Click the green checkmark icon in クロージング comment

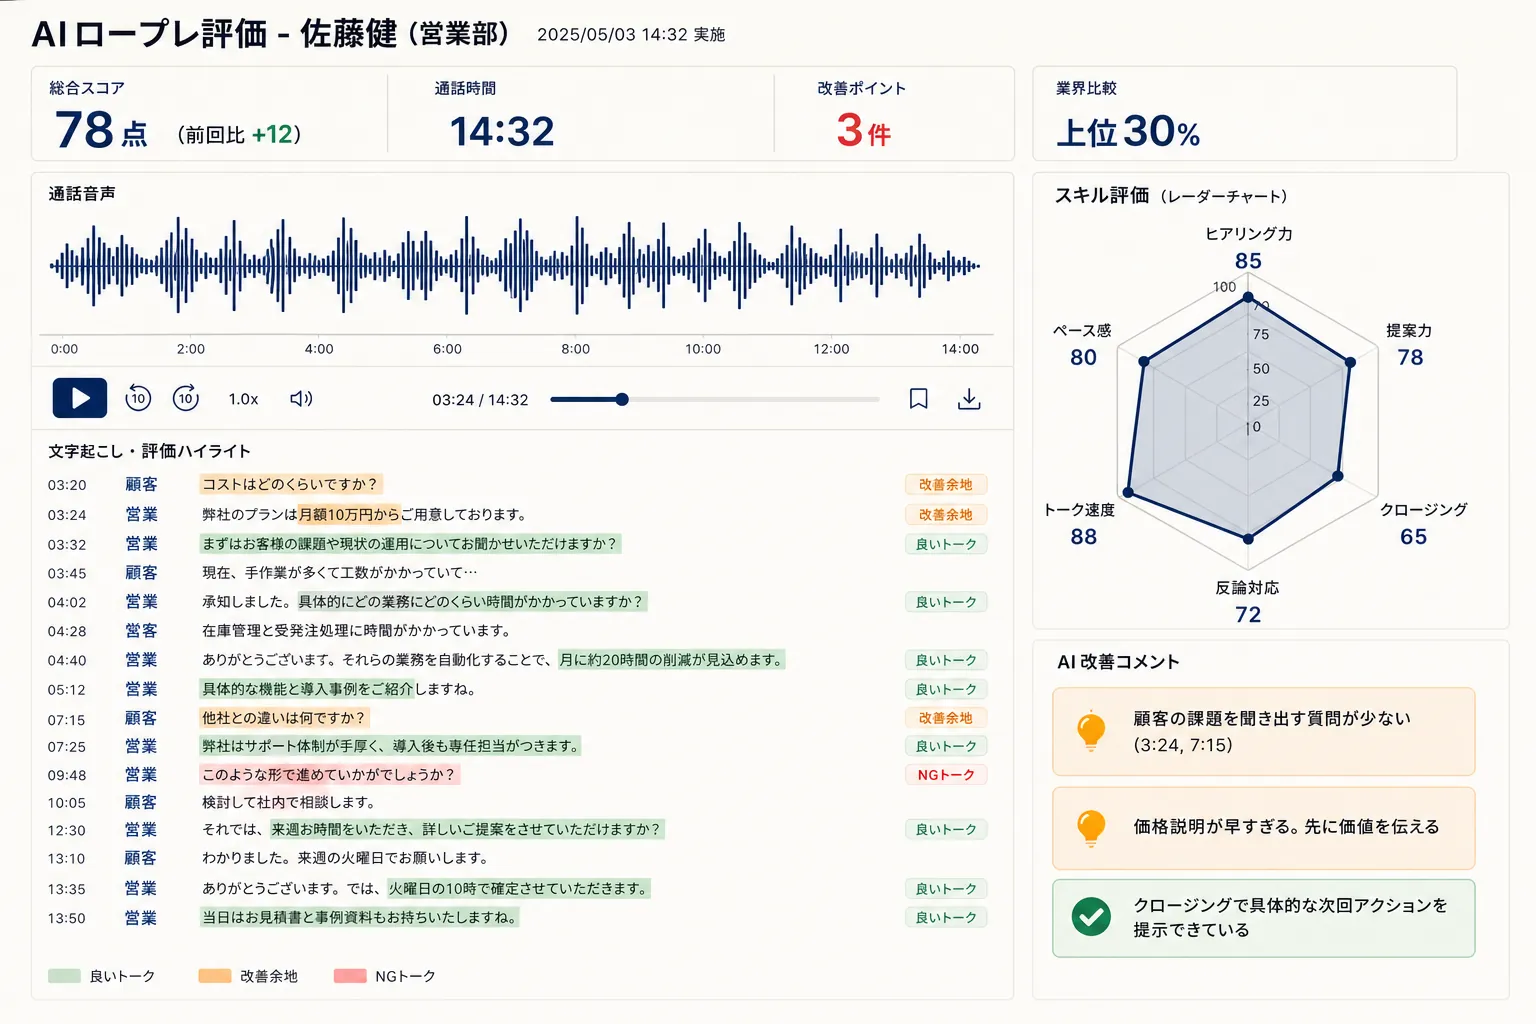(x=1091, y=916)
